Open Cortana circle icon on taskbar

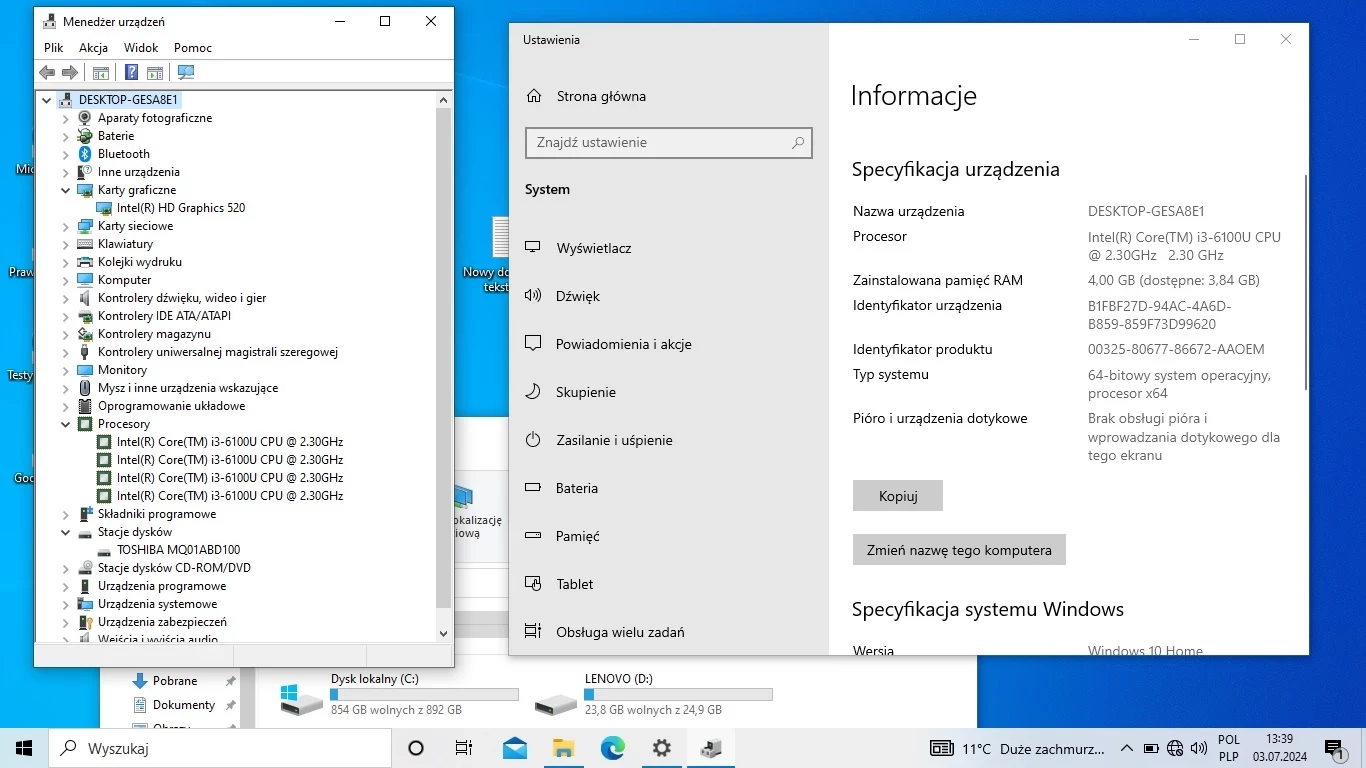[416, 748]
